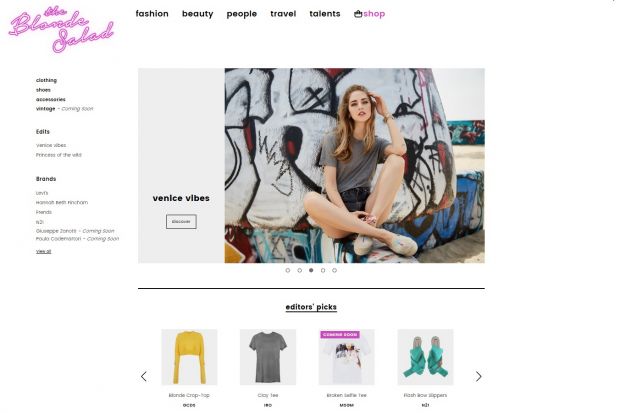Image resolution: width=620 pixels, height=413 pixels.
Task: Click the discover button for venice vibes
Action: coord(181,222)
